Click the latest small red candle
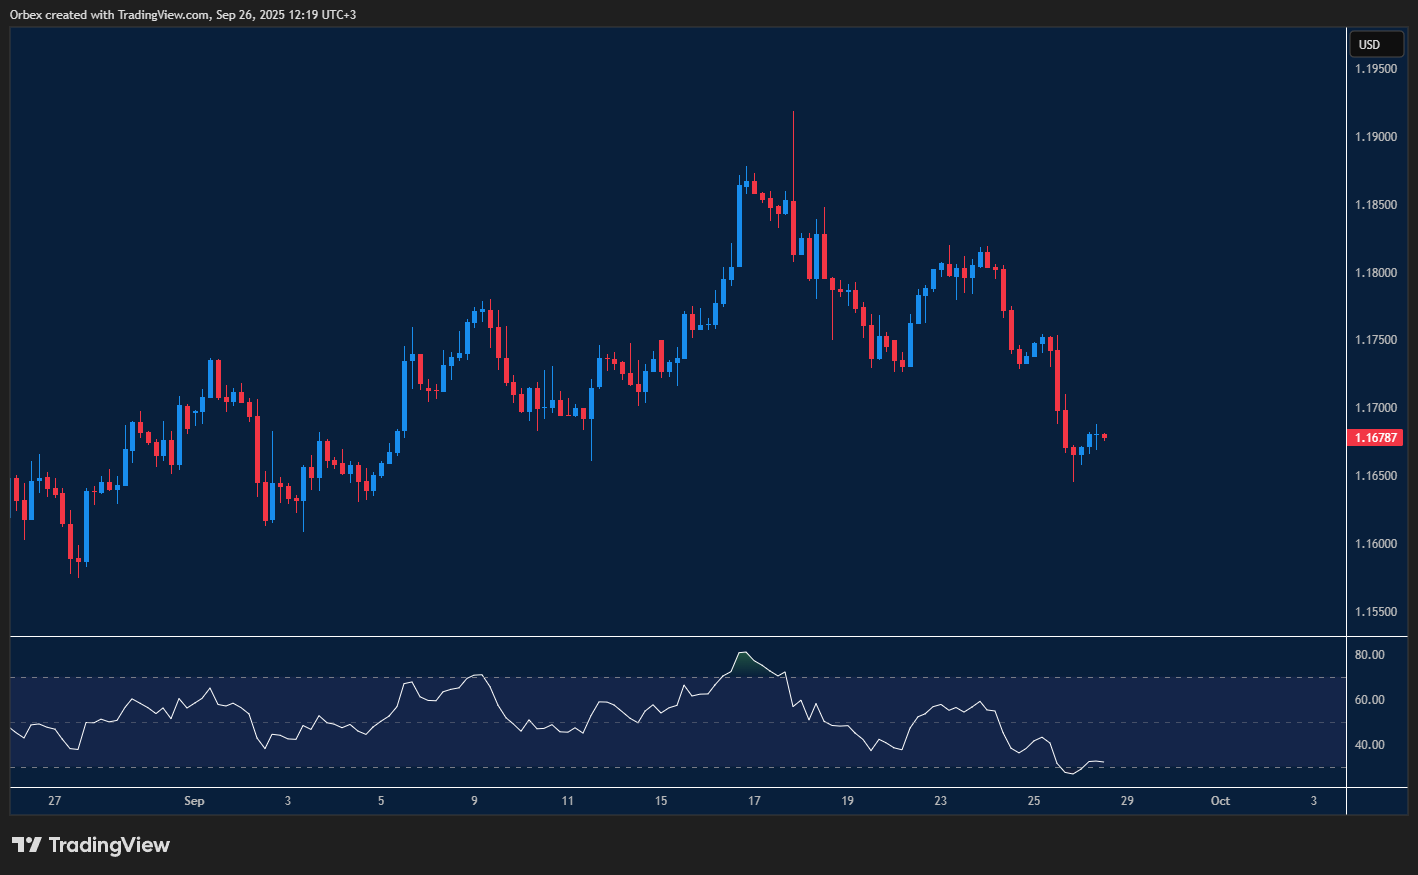Screen dimensions: 1418x875 (x=1104, y=436)
